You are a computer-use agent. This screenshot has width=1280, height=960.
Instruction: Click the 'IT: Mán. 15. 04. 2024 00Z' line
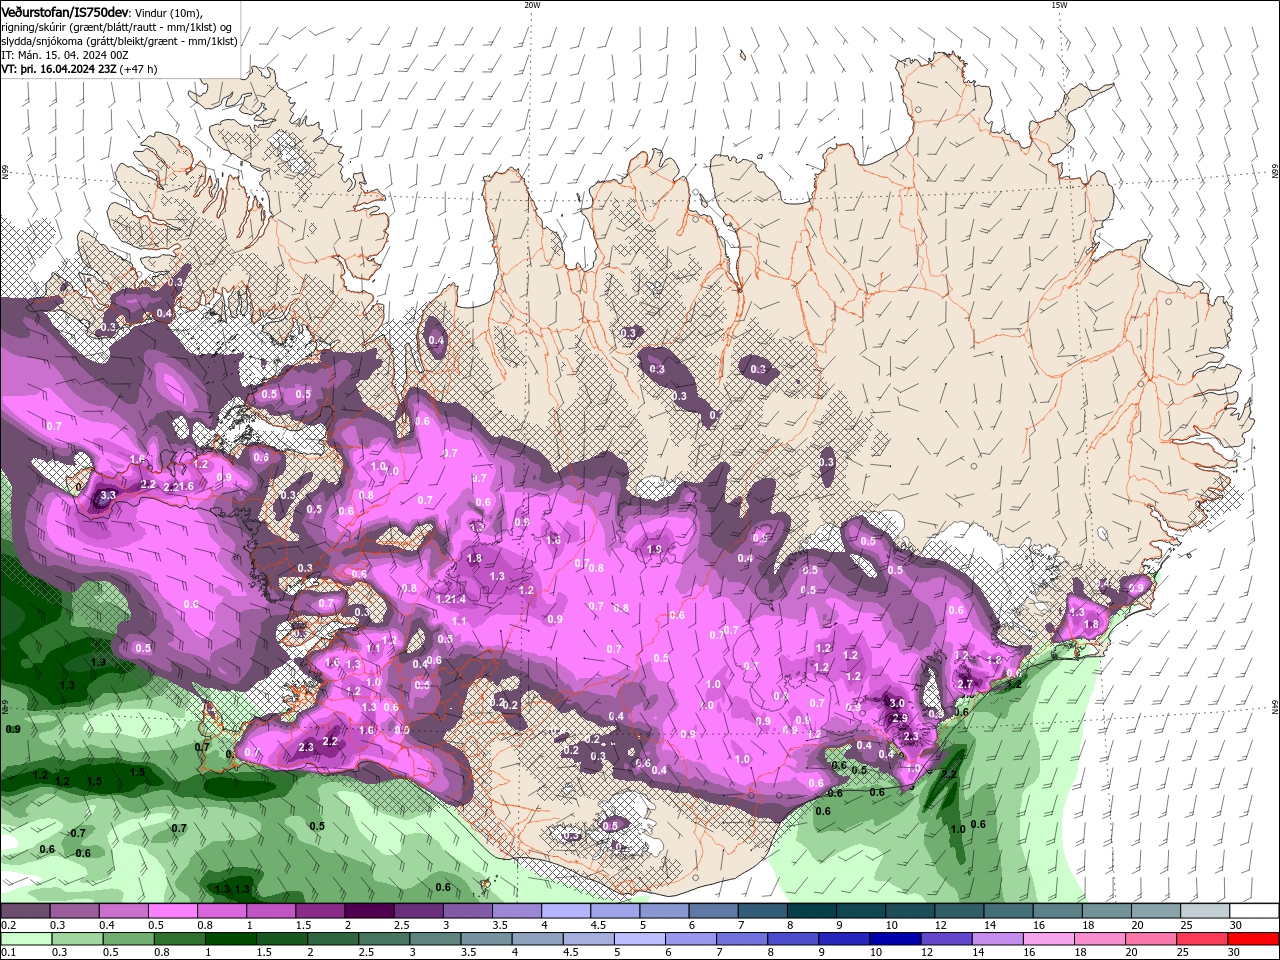tap(63, 55)
